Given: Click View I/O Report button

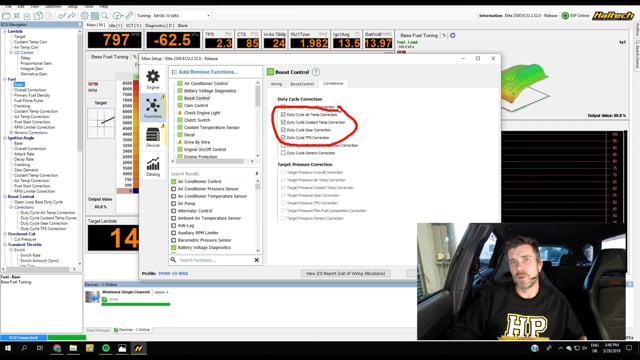Looking at the screenshot, I should click(x=346, y=273).
